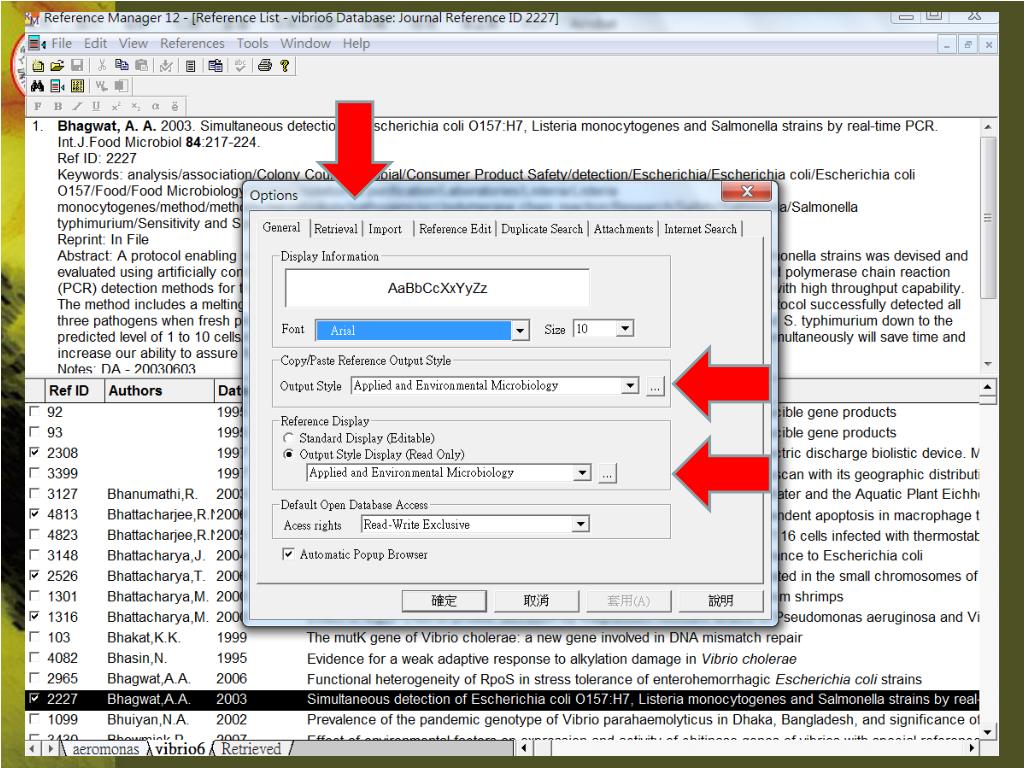Open the Copy/Paste Output Style dropdown

point(630,385)
